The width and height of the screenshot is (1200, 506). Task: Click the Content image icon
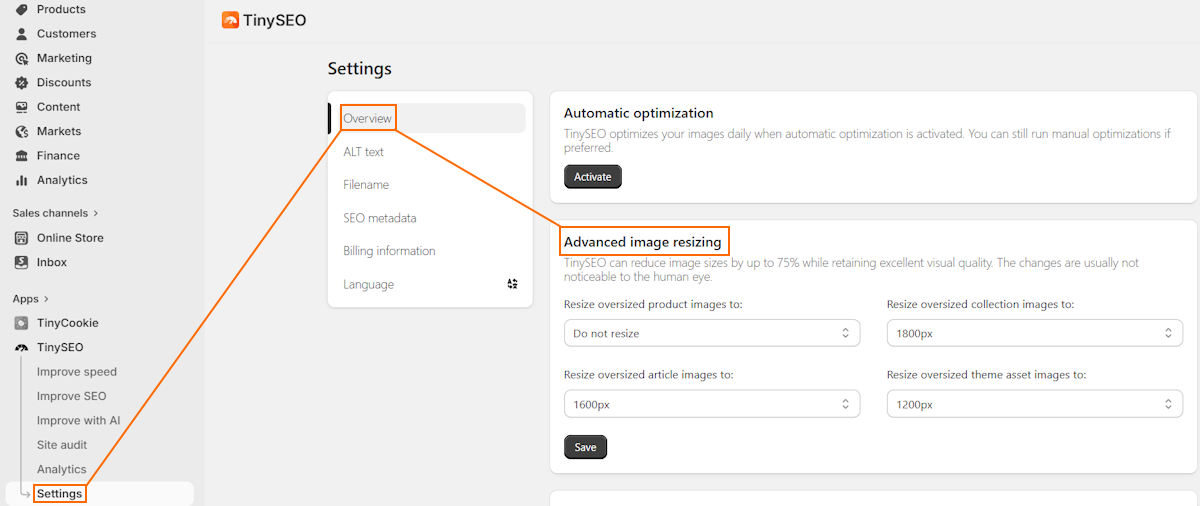click(x=21, y=107)
